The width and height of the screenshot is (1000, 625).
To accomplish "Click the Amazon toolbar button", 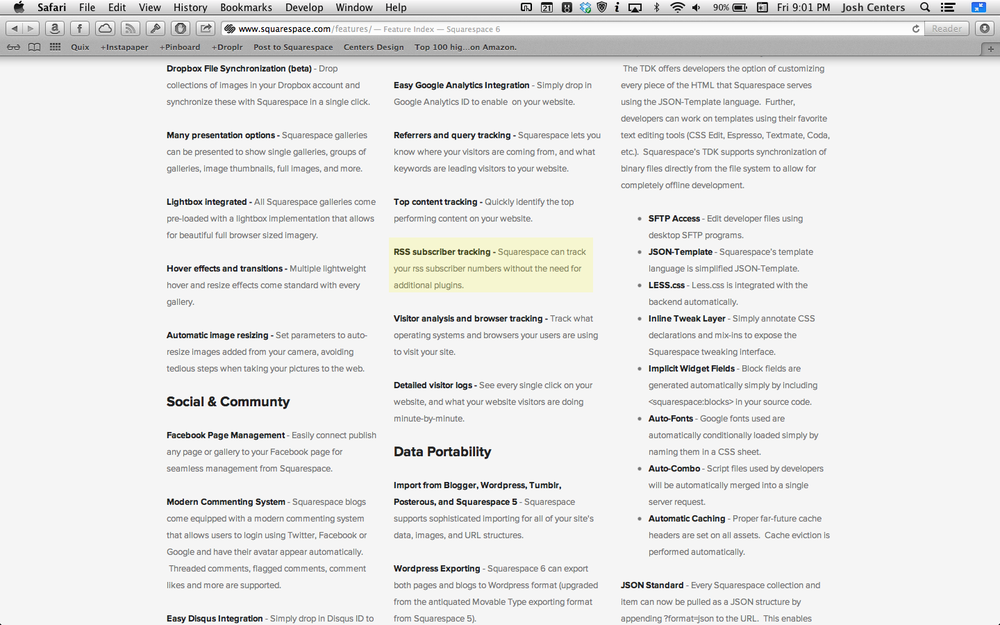I will (x=53, y=28).
